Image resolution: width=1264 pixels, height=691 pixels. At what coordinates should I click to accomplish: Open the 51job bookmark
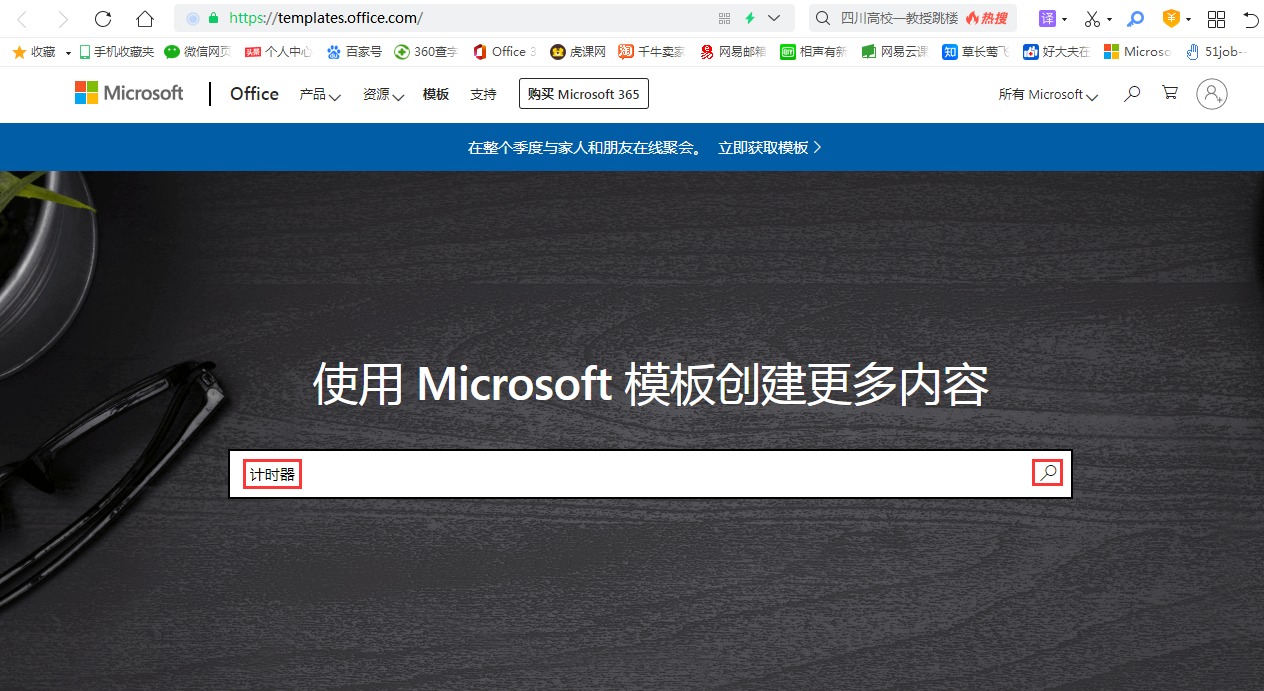point(1217,52)
